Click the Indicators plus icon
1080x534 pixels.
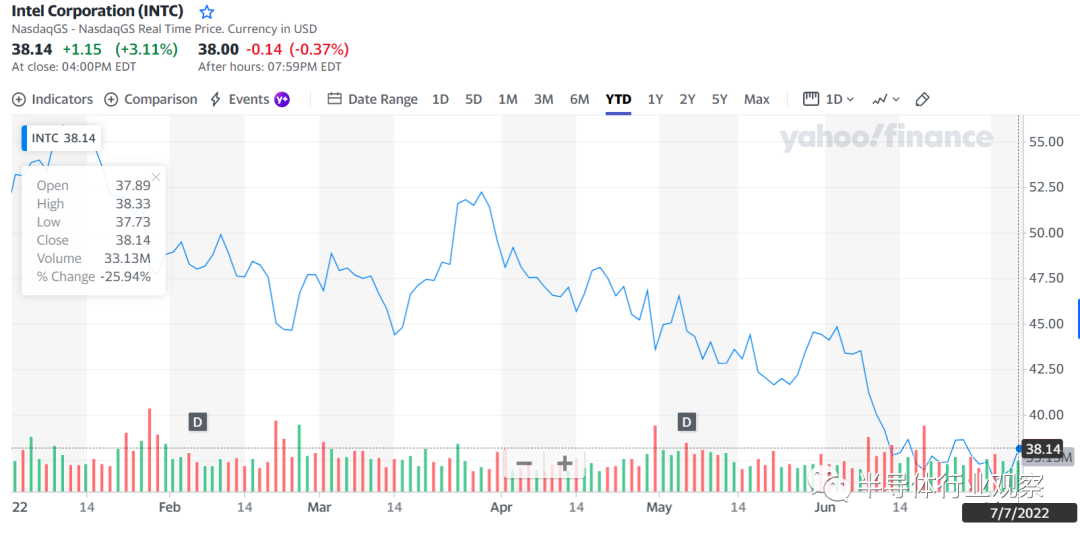coord(19,99)
